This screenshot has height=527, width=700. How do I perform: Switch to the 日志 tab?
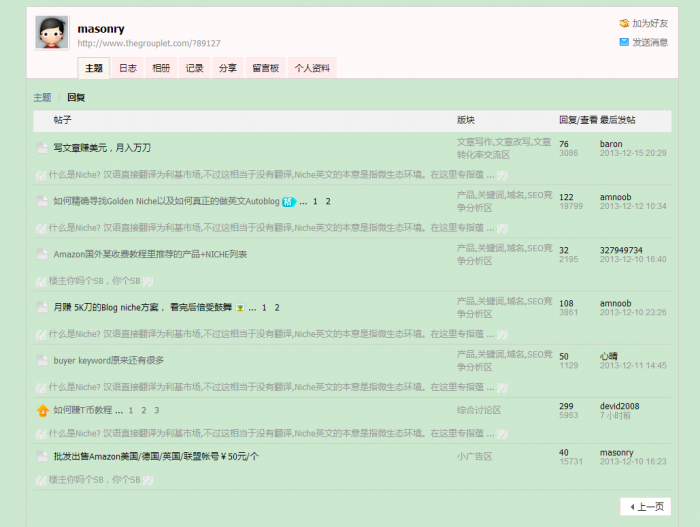[x=128, y=68]
